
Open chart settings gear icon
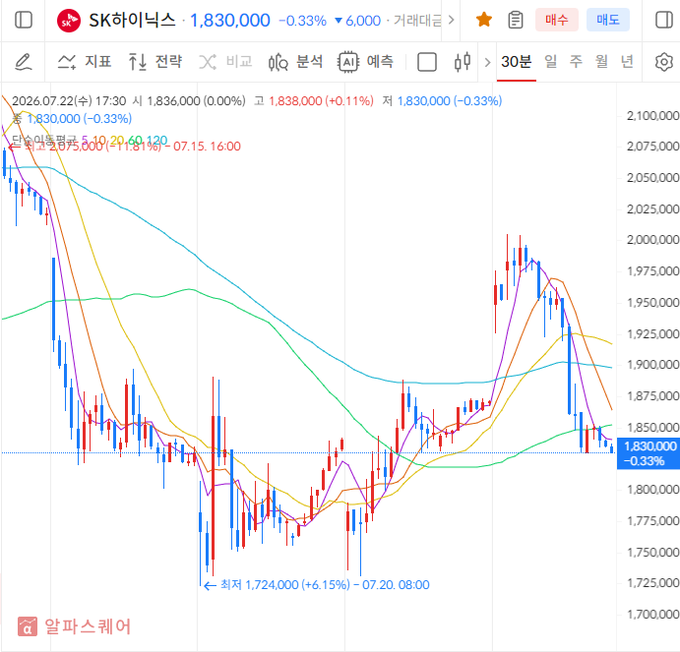(664, 62)
